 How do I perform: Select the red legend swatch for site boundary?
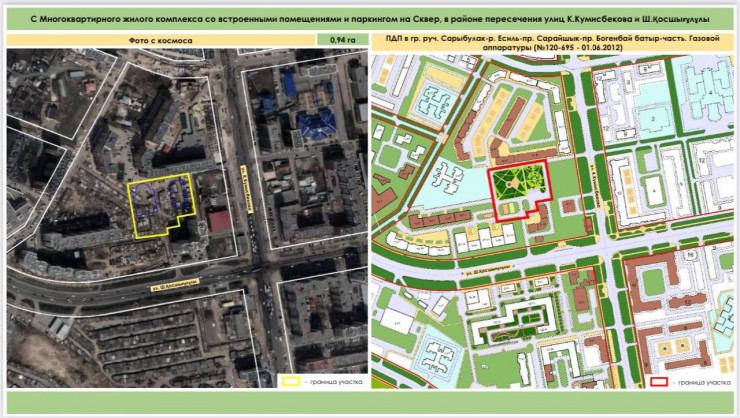click(x=658, y=381)
